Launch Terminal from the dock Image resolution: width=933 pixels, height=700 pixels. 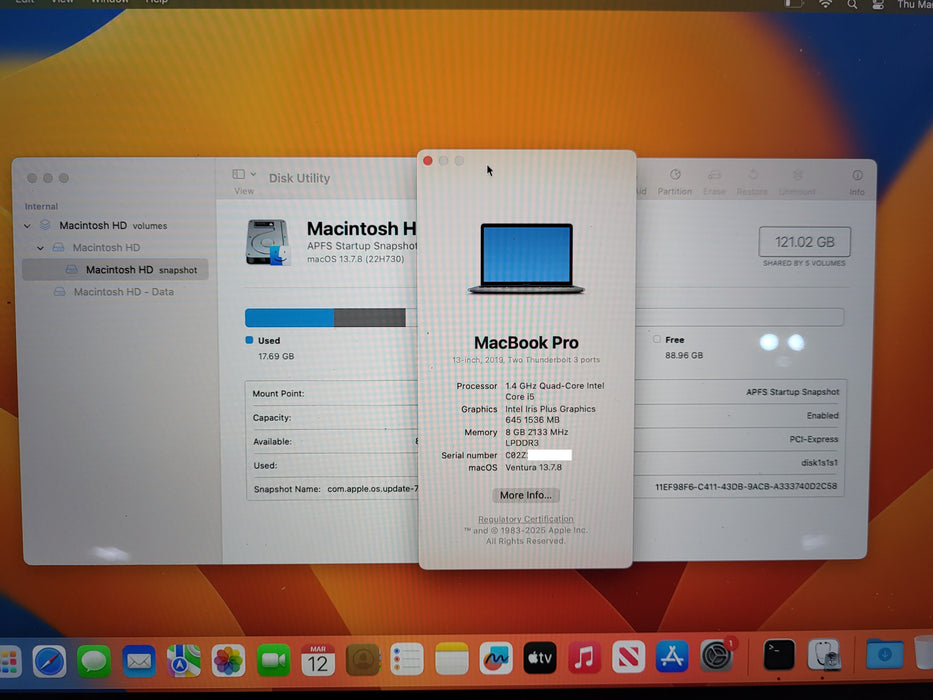pos(779,655)
